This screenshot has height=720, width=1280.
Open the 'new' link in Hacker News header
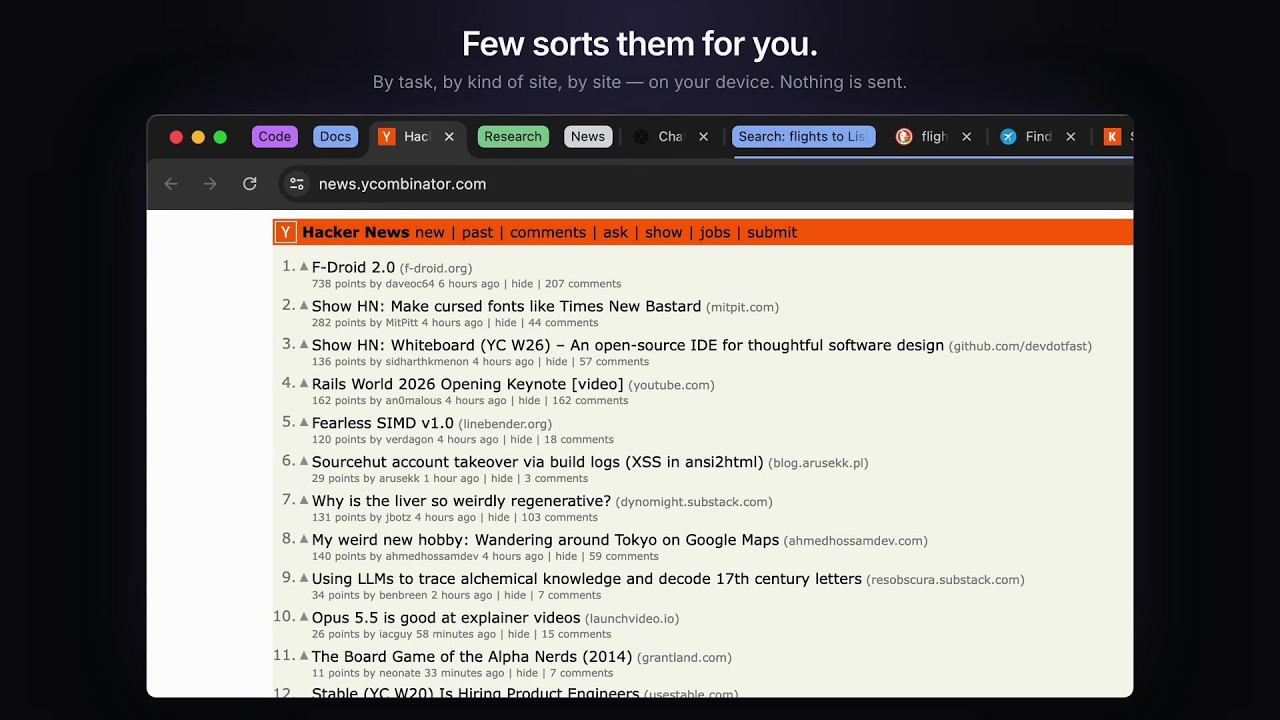click(430, 233)
